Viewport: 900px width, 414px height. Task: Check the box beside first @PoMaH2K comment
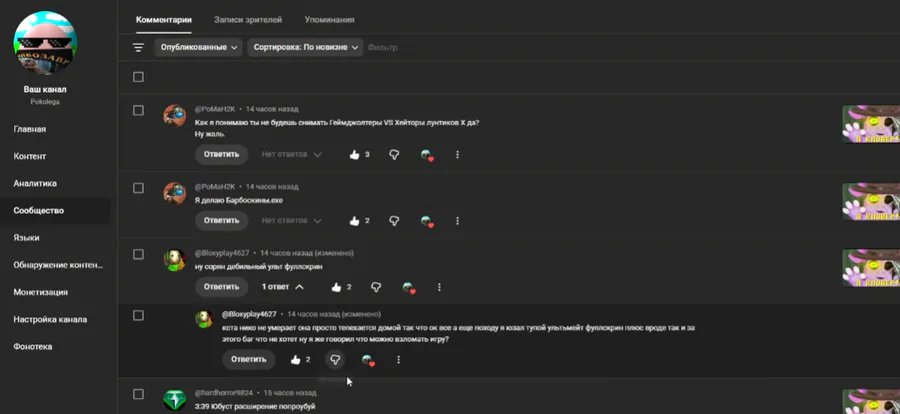(x=138, y=110)
